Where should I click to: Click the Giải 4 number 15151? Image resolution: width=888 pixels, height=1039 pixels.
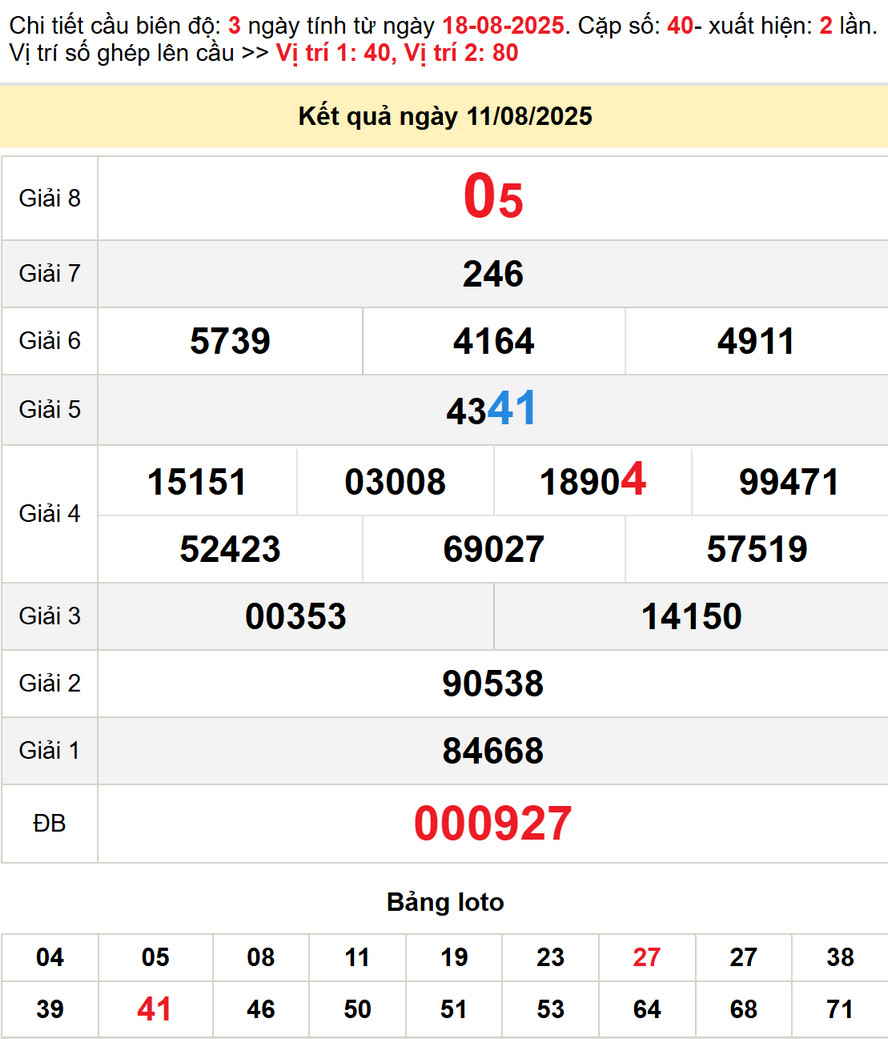coord(197,482)
